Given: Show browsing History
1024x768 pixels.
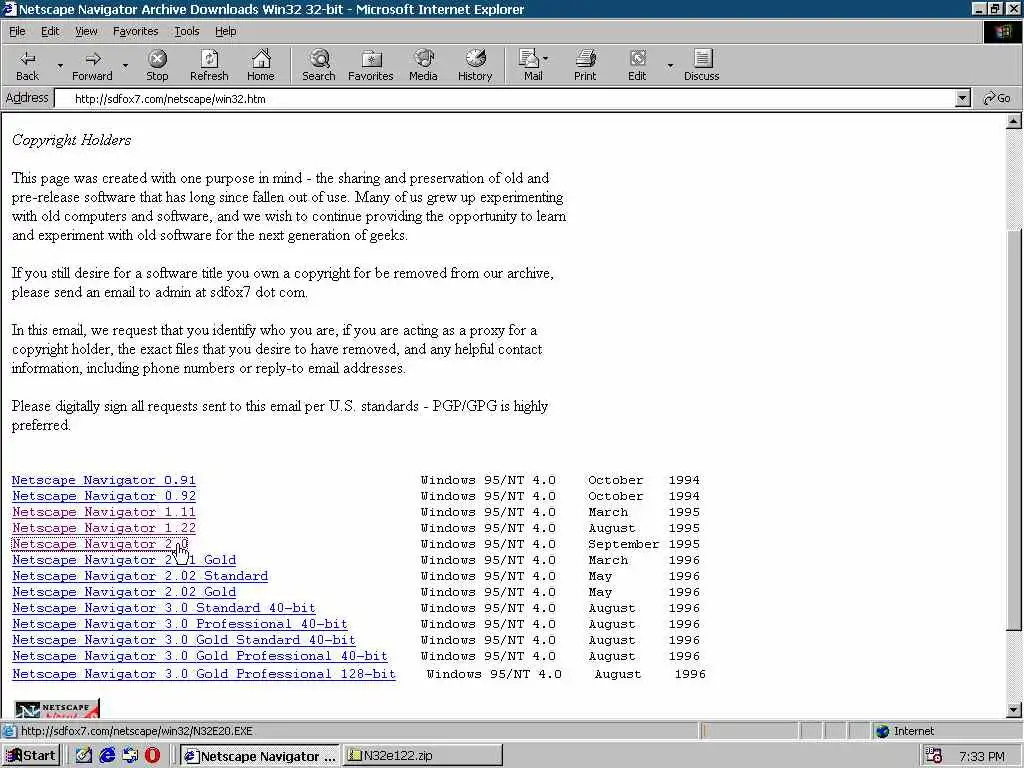Looking at the screenshot, I should pyautogui.click(x=475, y=65).
